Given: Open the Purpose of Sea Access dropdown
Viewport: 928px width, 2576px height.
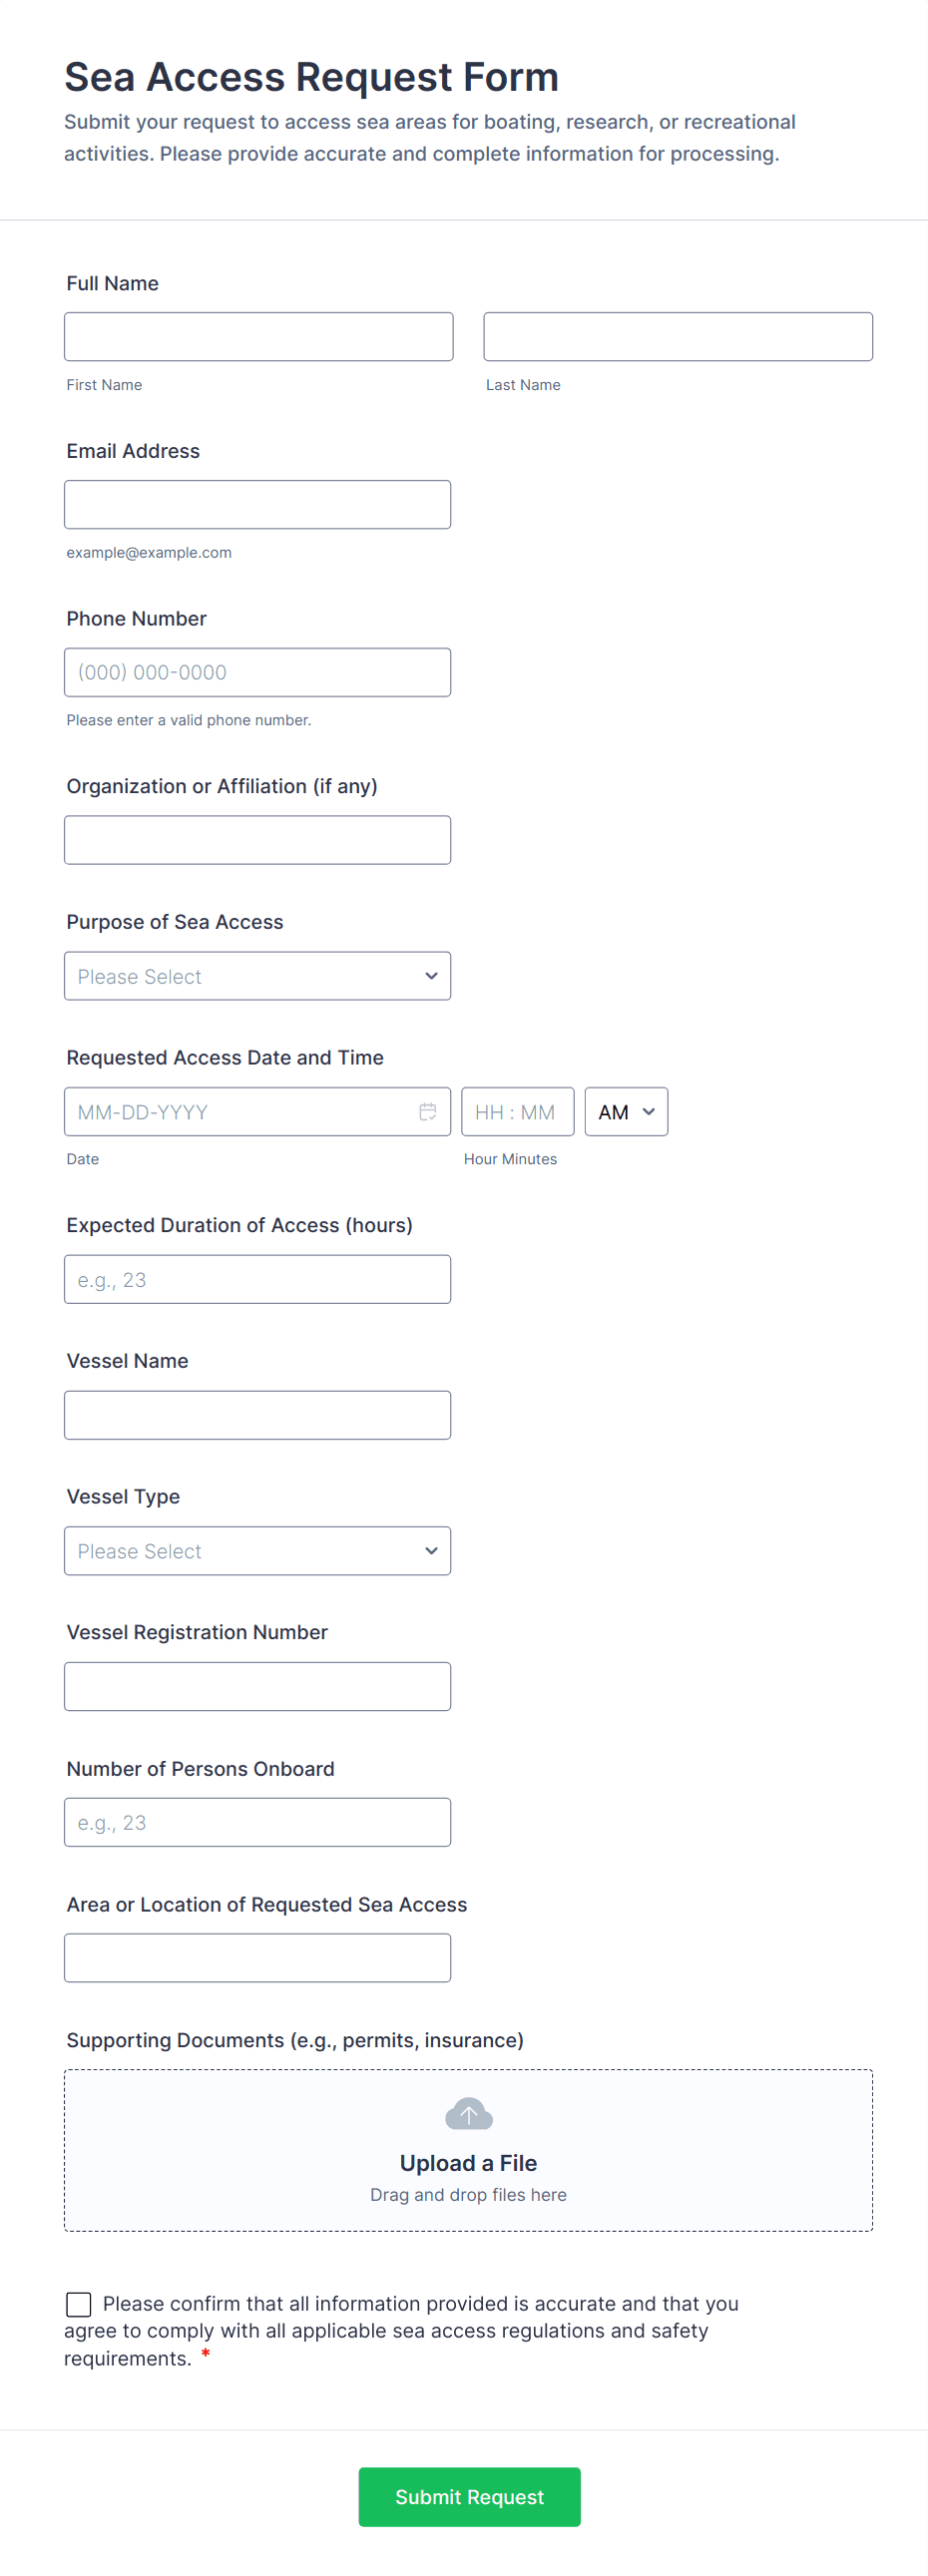Looking at the screenshot, I should pos(257,976).
